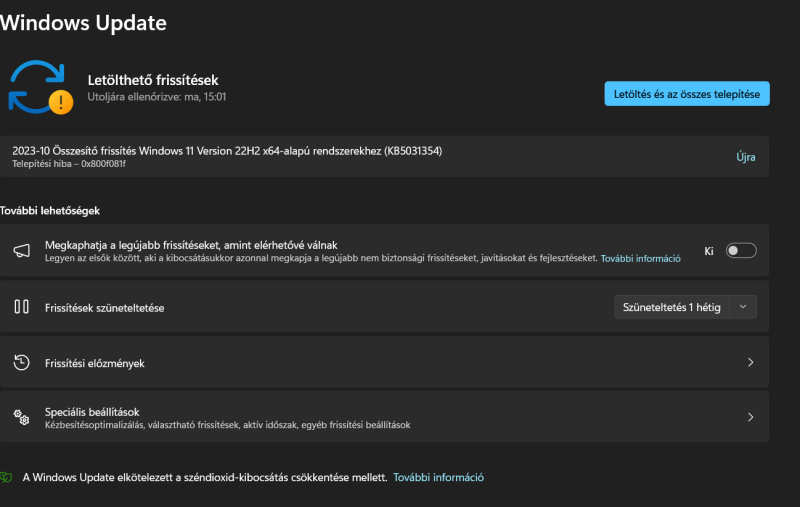This screenshot has width=800, height=507.
Task: Click the megaphone icon for latest updates
Action: pos(21,250)
